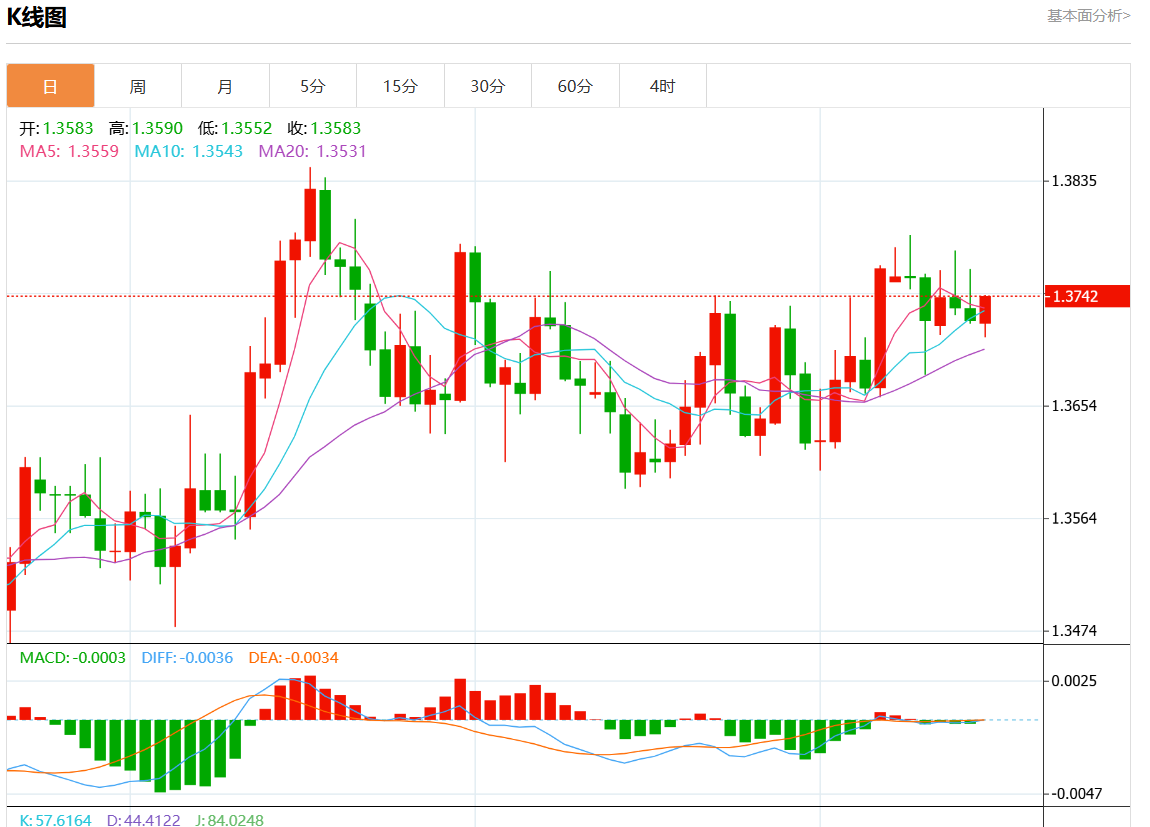The height and width of the screenshot is (827, 1150).
Task: Click the MA20: 1.3531 label
Action: click(312, 151)
